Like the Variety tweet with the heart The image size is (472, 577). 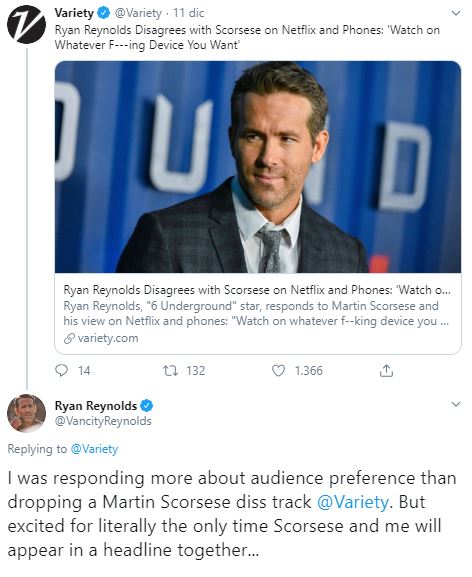[278, 371]
